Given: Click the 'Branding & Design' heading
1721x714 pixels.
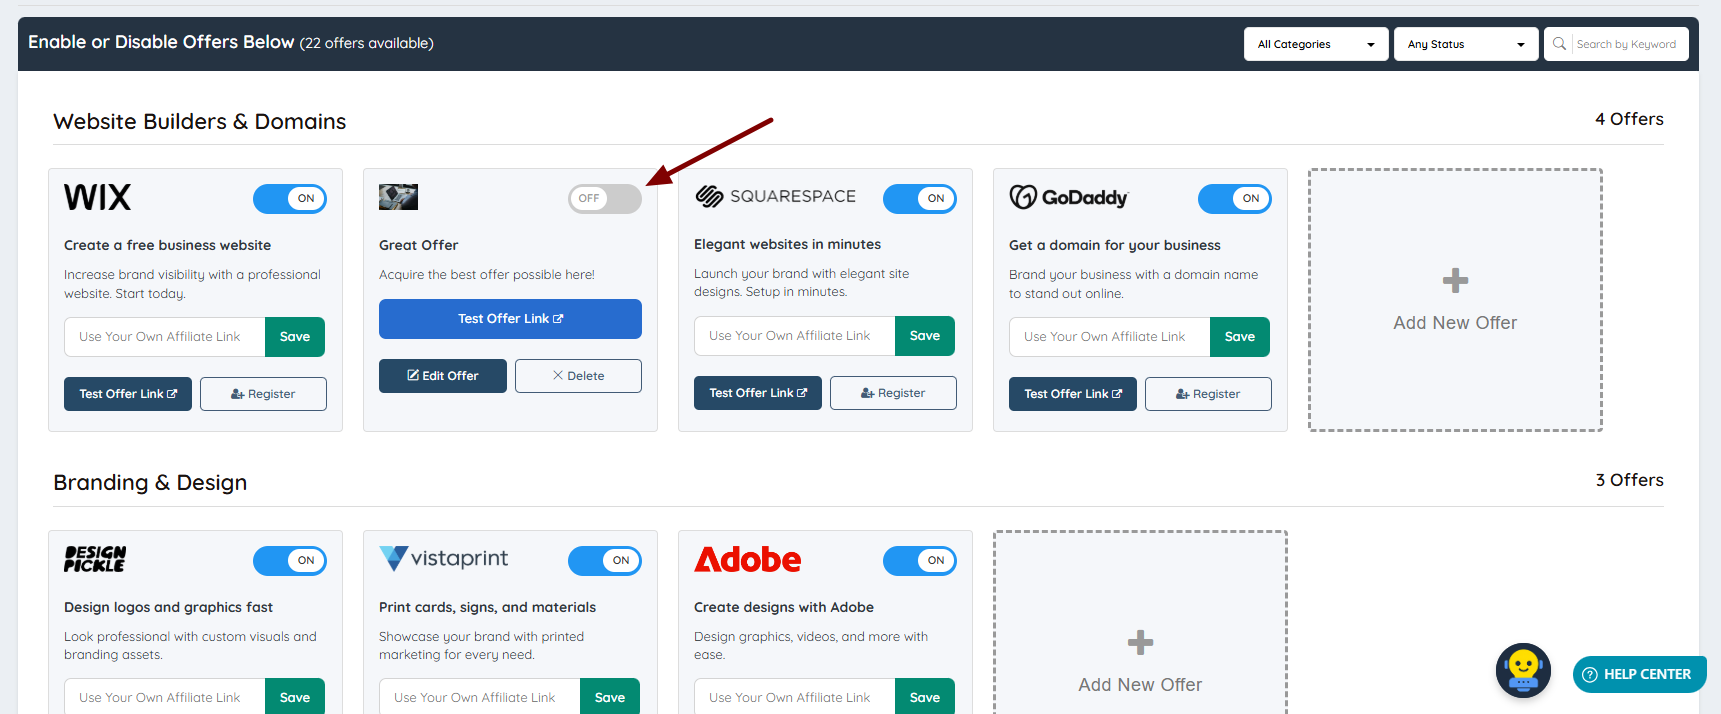Looking at the screenshot, I should [x=150, y=483].
